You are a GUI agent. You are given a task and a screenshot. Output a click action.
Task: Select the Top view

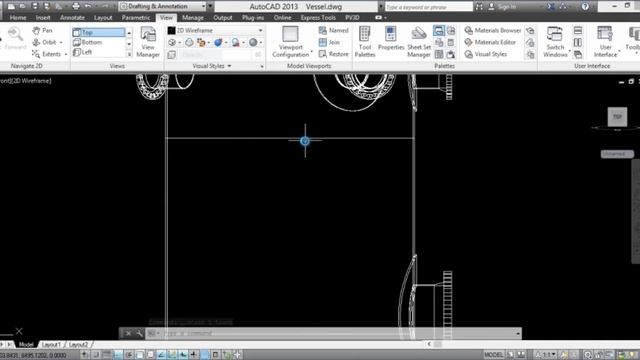(98, 32)
